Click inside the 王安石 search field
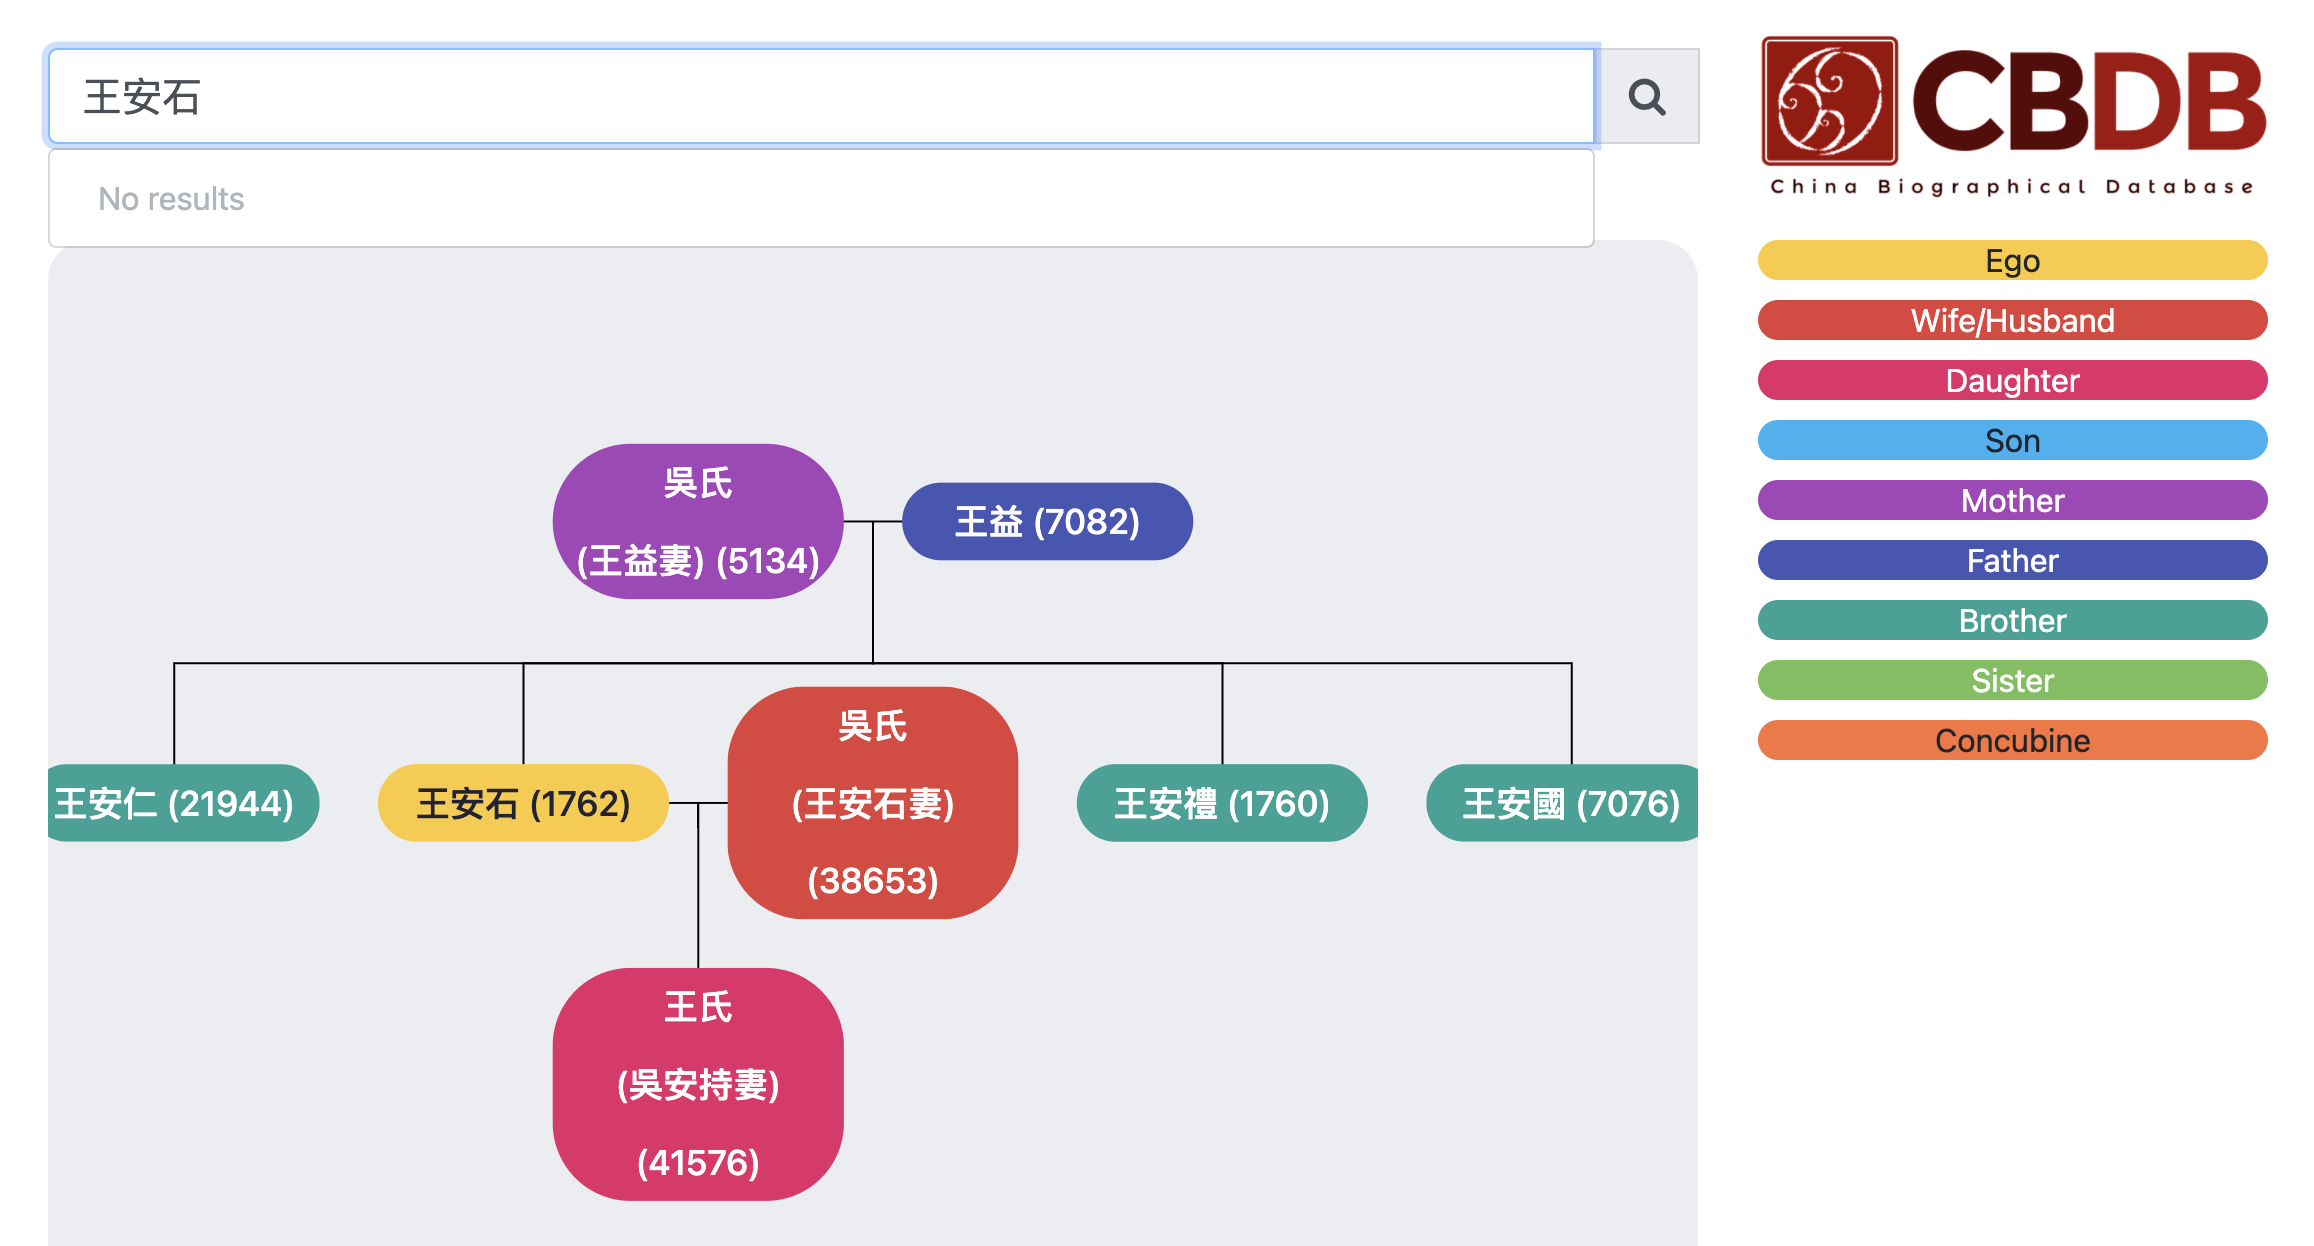2314x1246 pixels. point(820,97)
